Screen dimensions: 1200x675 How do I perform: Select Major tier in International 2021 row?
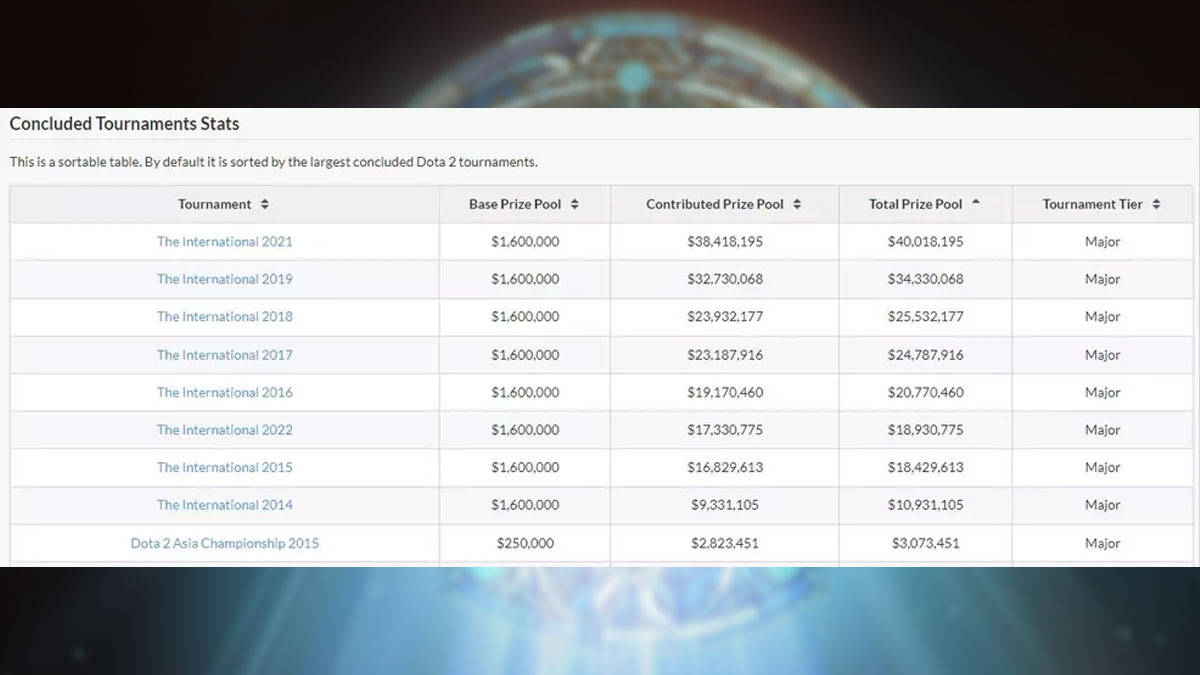[1103, 242]
